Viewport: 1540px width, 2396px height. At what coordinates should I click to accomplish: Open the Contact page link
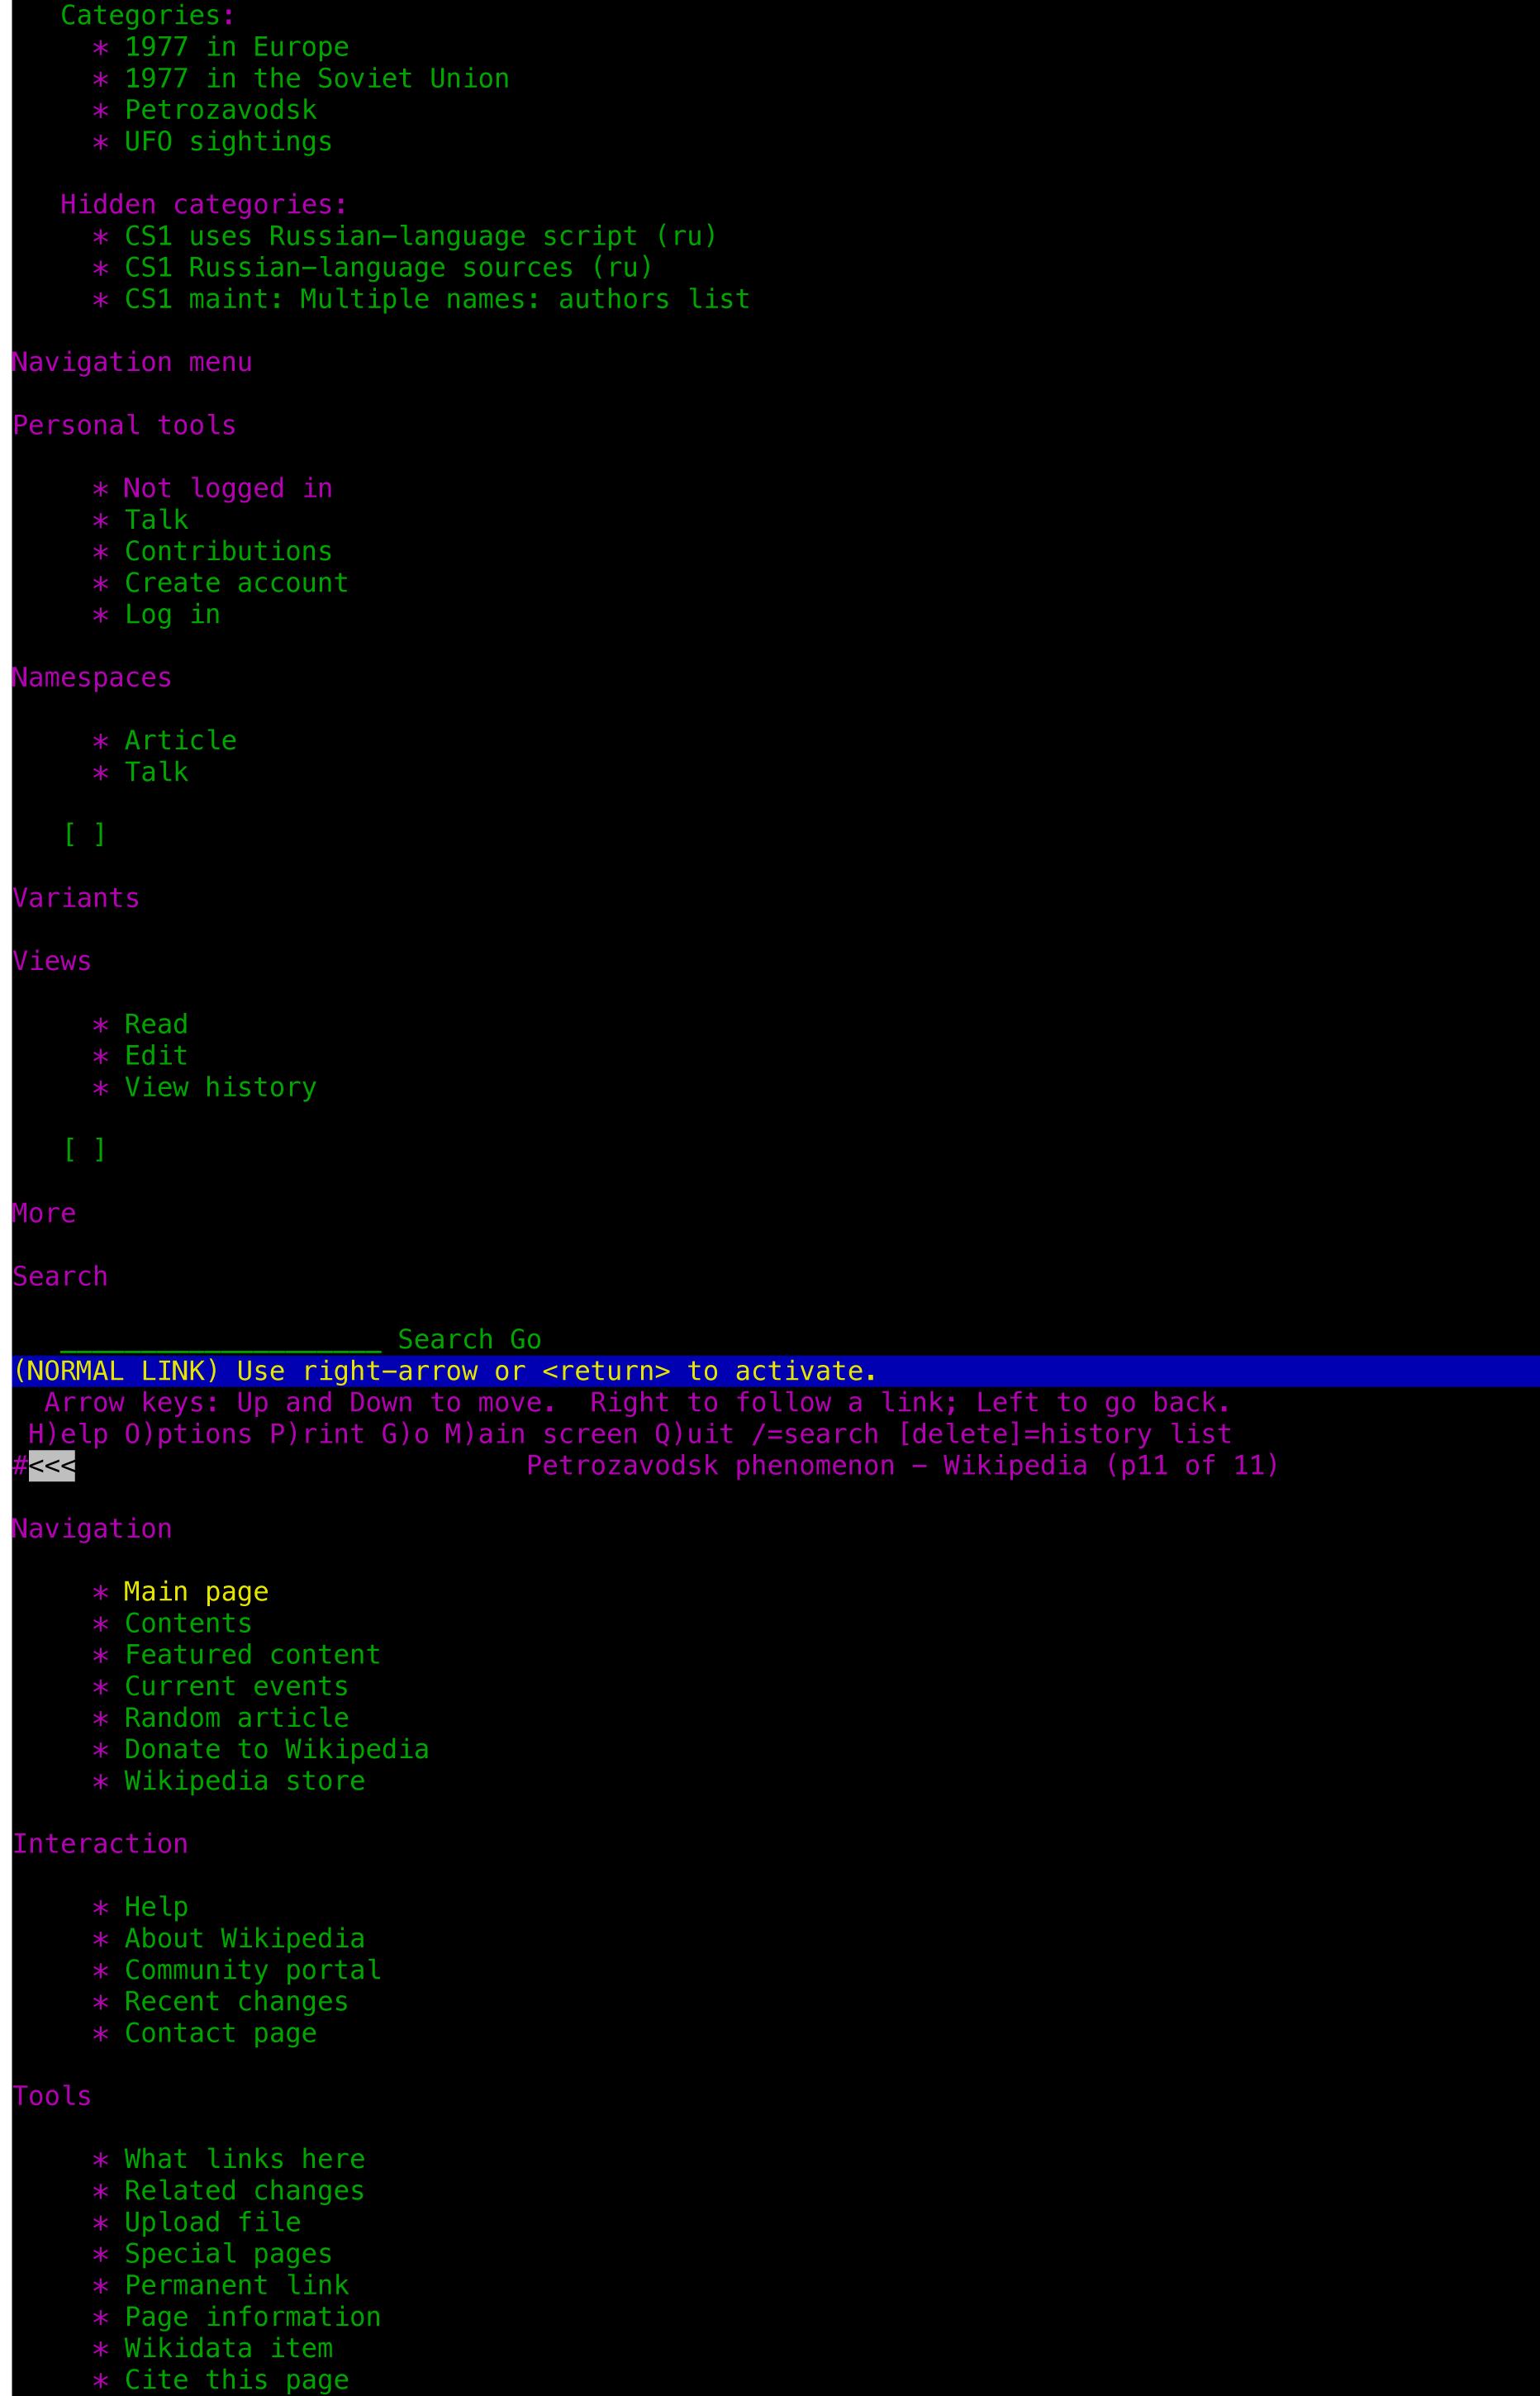[x=221, y=2033]
